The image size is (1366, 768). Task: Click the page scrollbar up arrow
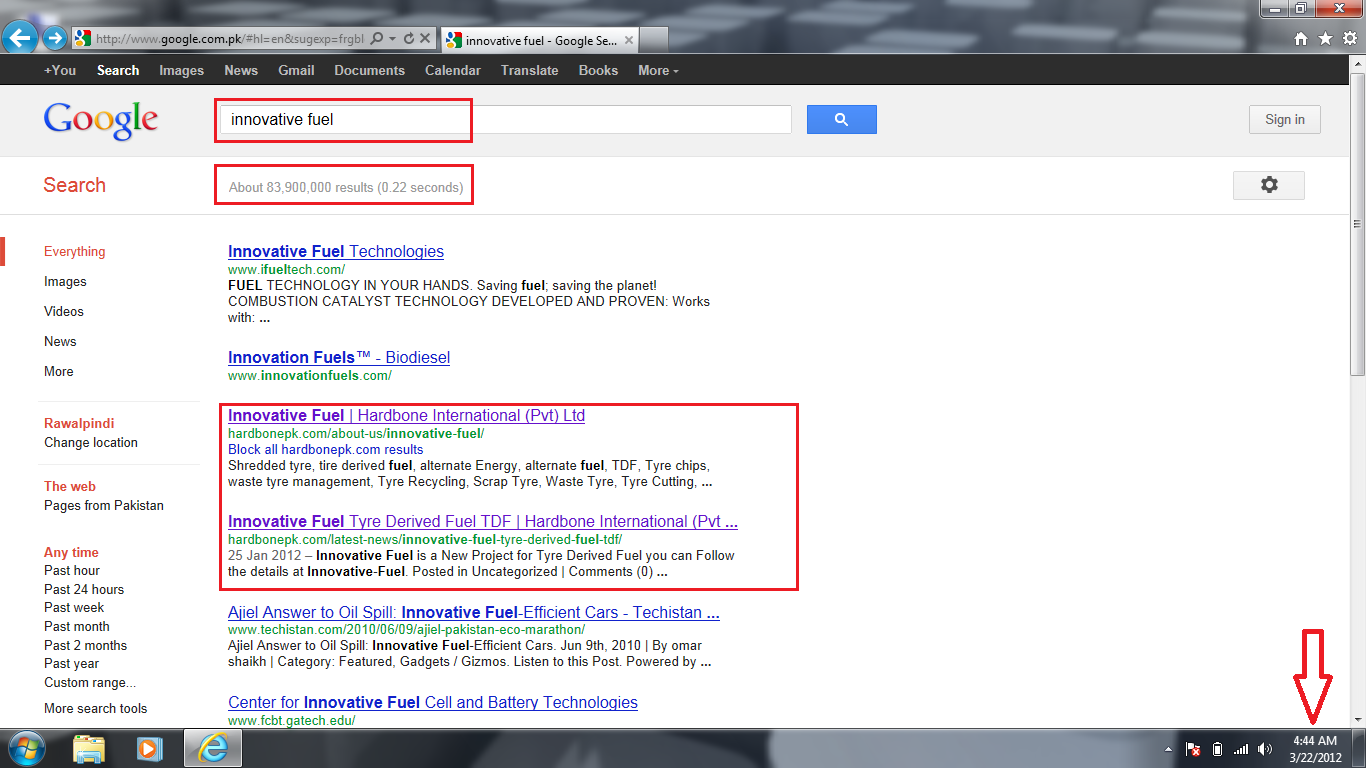pyautogui.click(x=1357, y=64)
